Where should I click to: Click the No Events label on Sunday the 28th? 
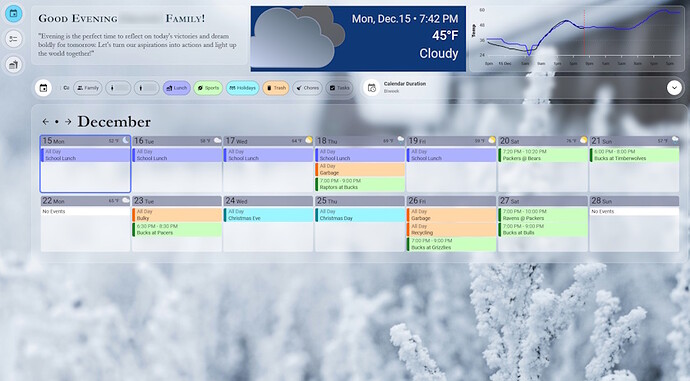coord(603,212)
